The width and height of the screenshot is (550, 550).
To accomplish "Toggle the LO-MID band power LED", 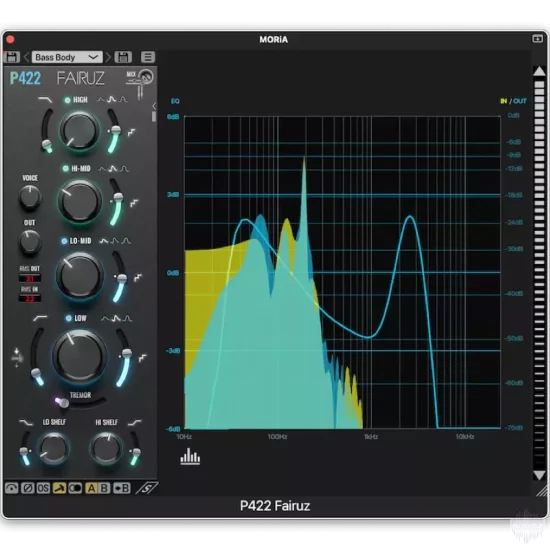I will click(64, 241).
